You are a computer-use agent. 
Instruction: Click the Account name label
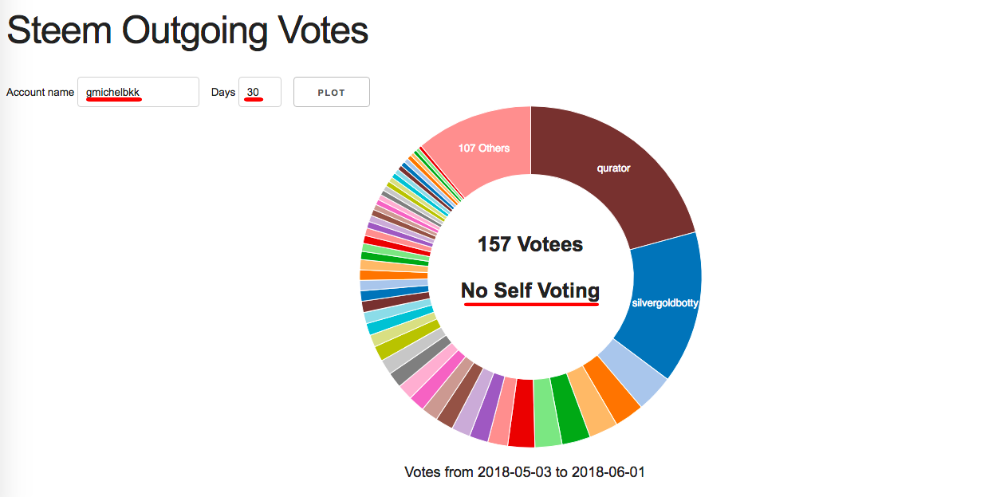(40, 92)
